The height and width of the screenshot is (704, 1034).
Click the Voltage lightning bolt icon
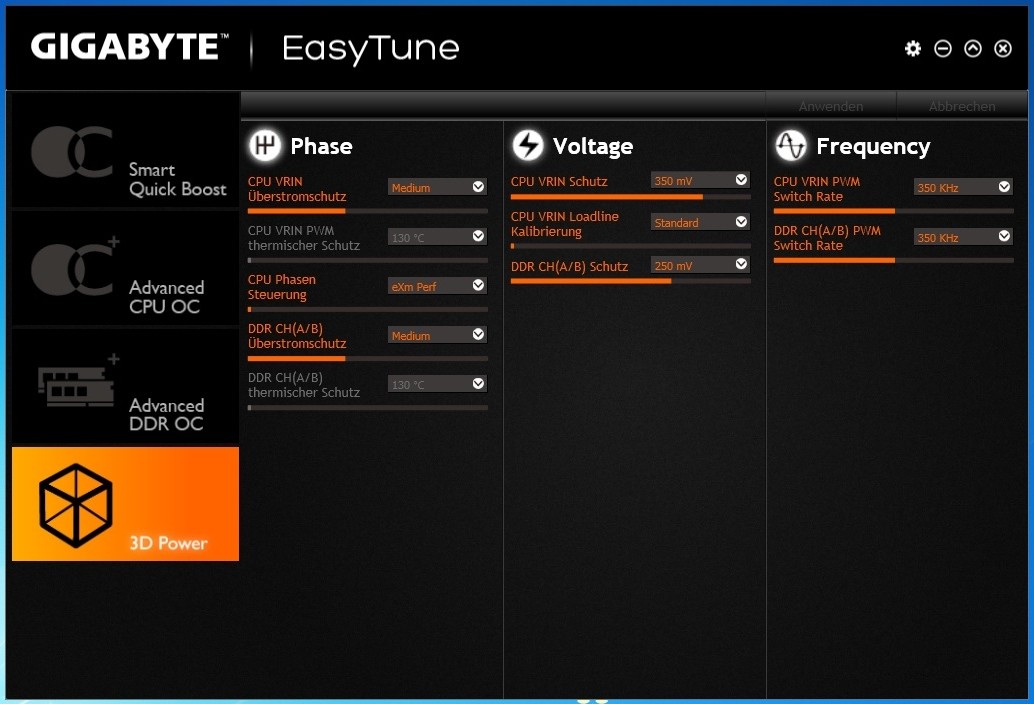coord(528,145)
